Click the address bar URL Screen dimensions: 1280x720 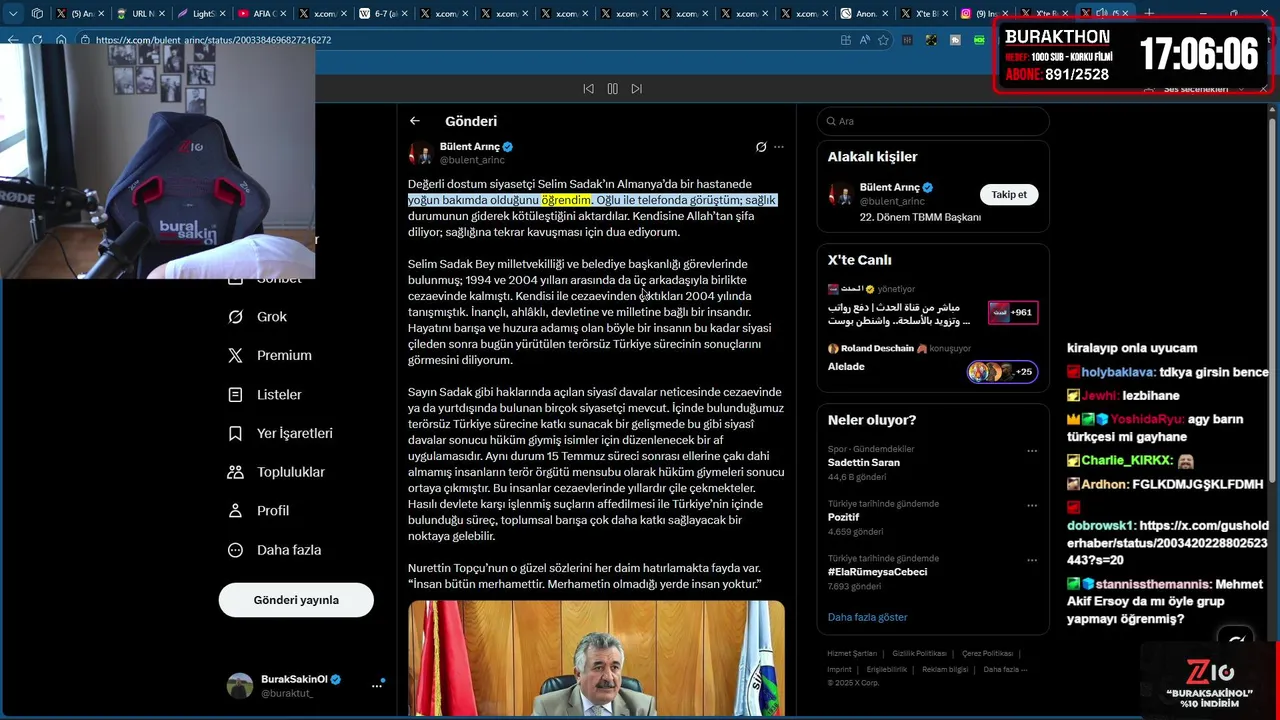point(213,40)
